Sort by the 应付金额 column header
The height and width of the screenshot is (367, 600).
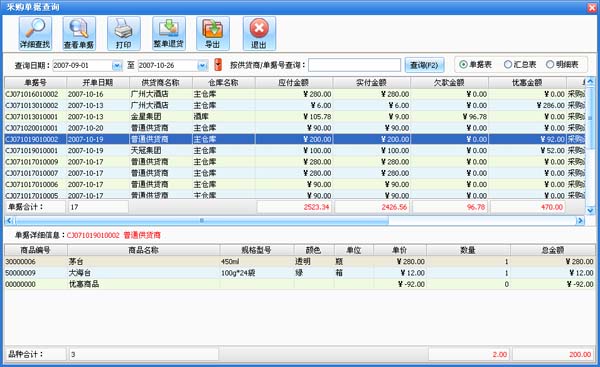pyautogui.click(x=294, y=83)
